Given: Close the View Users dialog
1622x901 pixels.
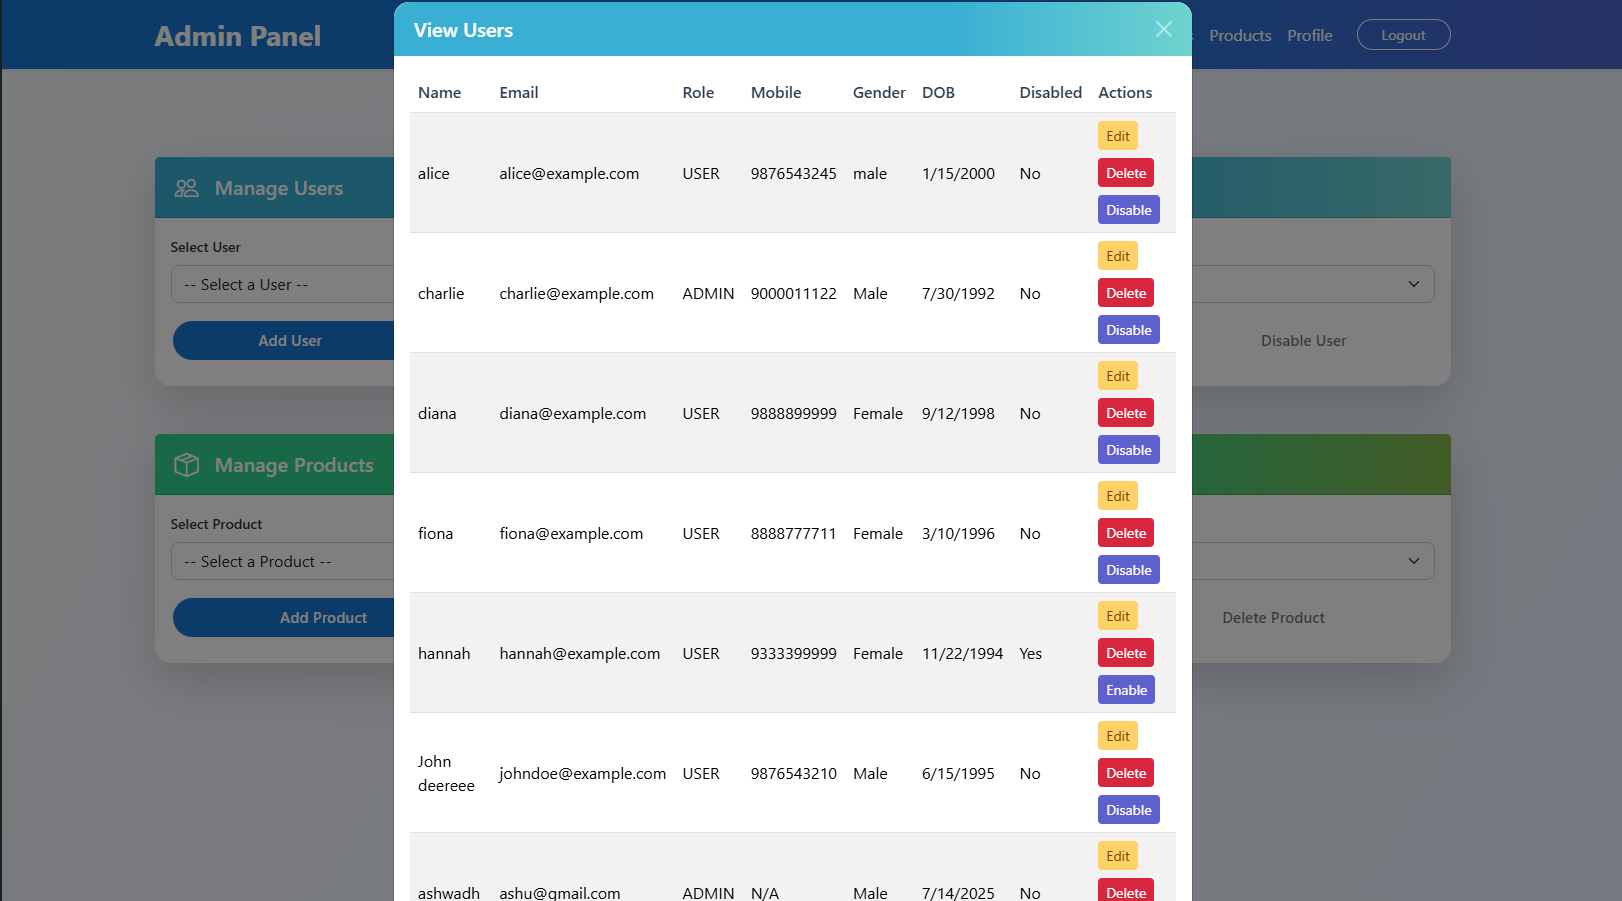Looking at the screenshot, I should coord(1163,29).
